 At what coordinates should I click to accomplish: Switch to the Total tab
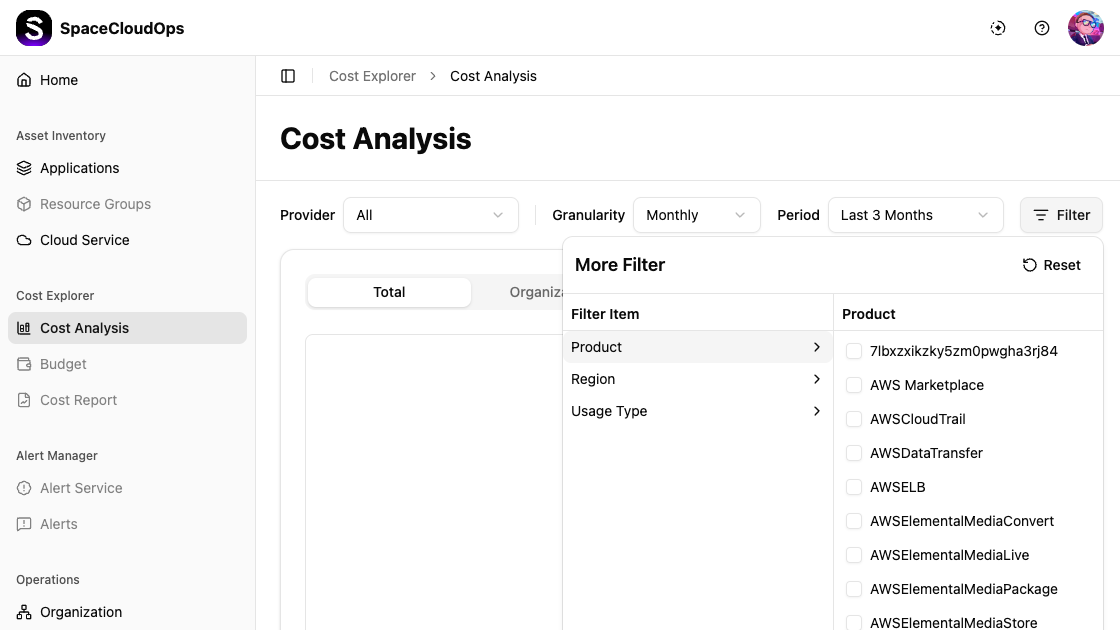click(x=389, y=292)
